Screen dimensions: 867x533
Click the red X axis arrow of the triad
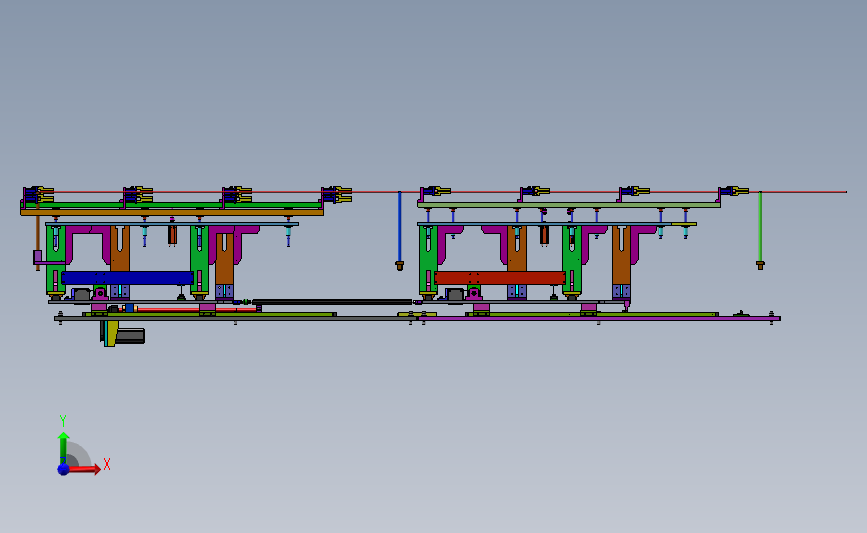coord(83,469)
